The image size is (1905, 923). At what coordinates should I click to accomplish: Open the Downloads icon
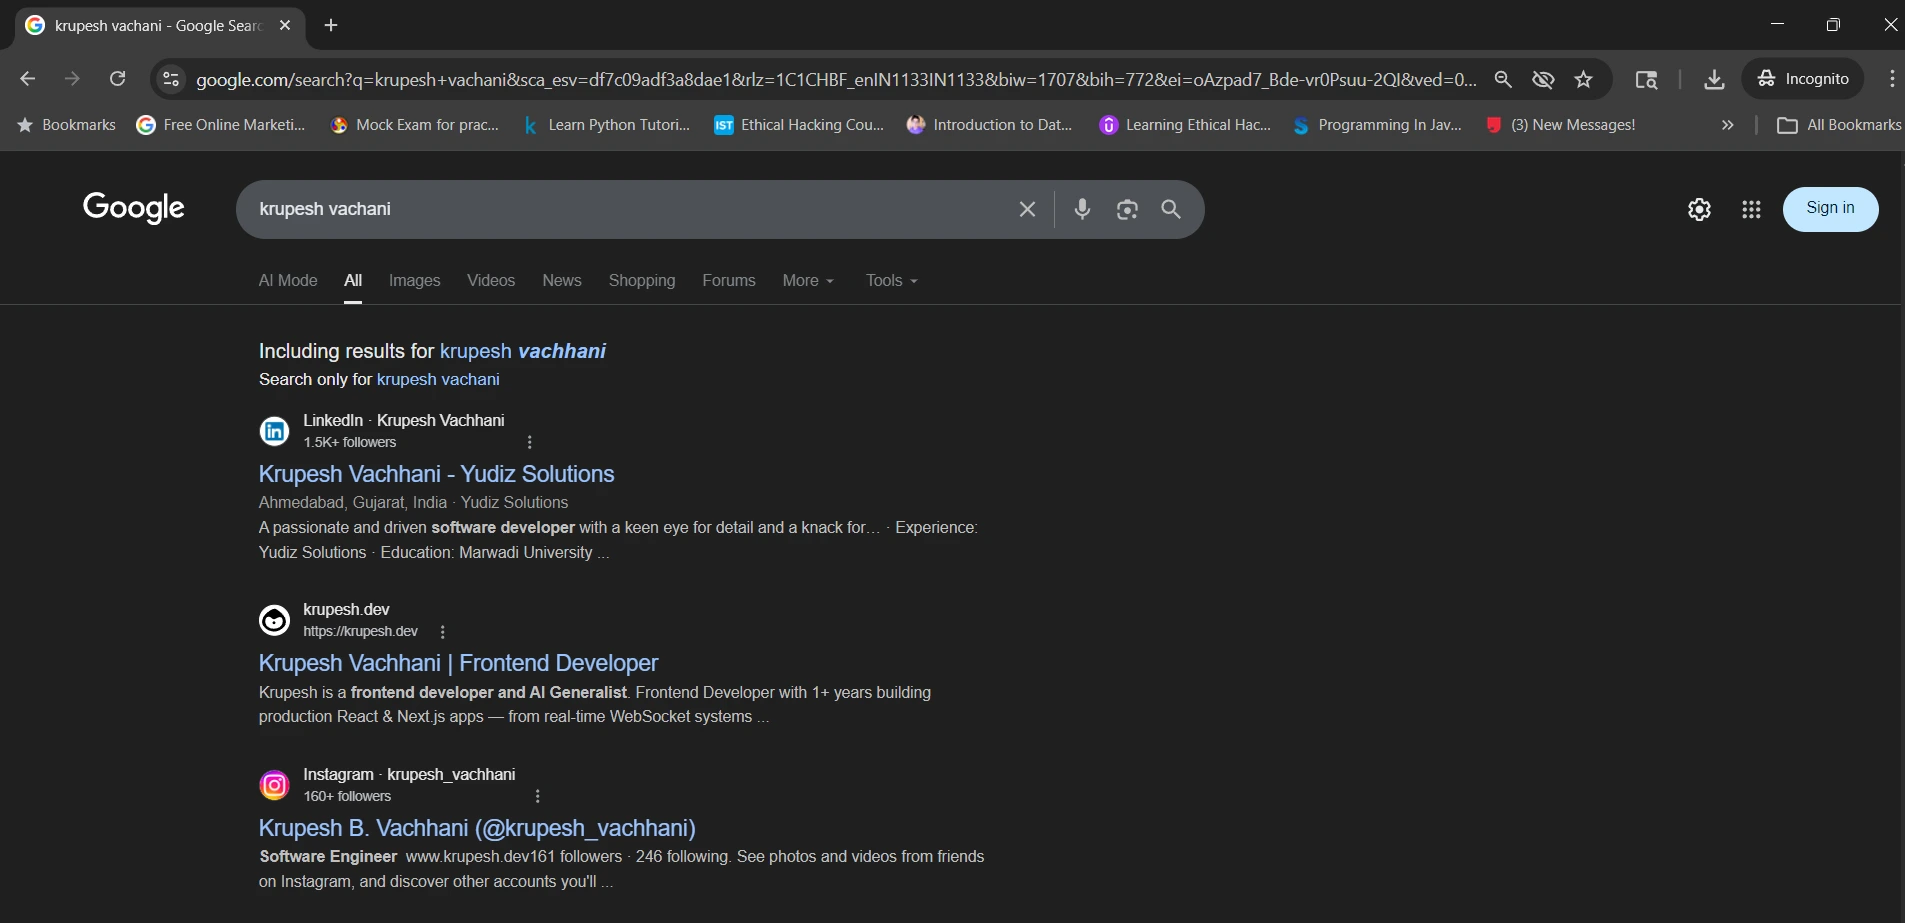pyautogui.click(x=1714, y=79)
